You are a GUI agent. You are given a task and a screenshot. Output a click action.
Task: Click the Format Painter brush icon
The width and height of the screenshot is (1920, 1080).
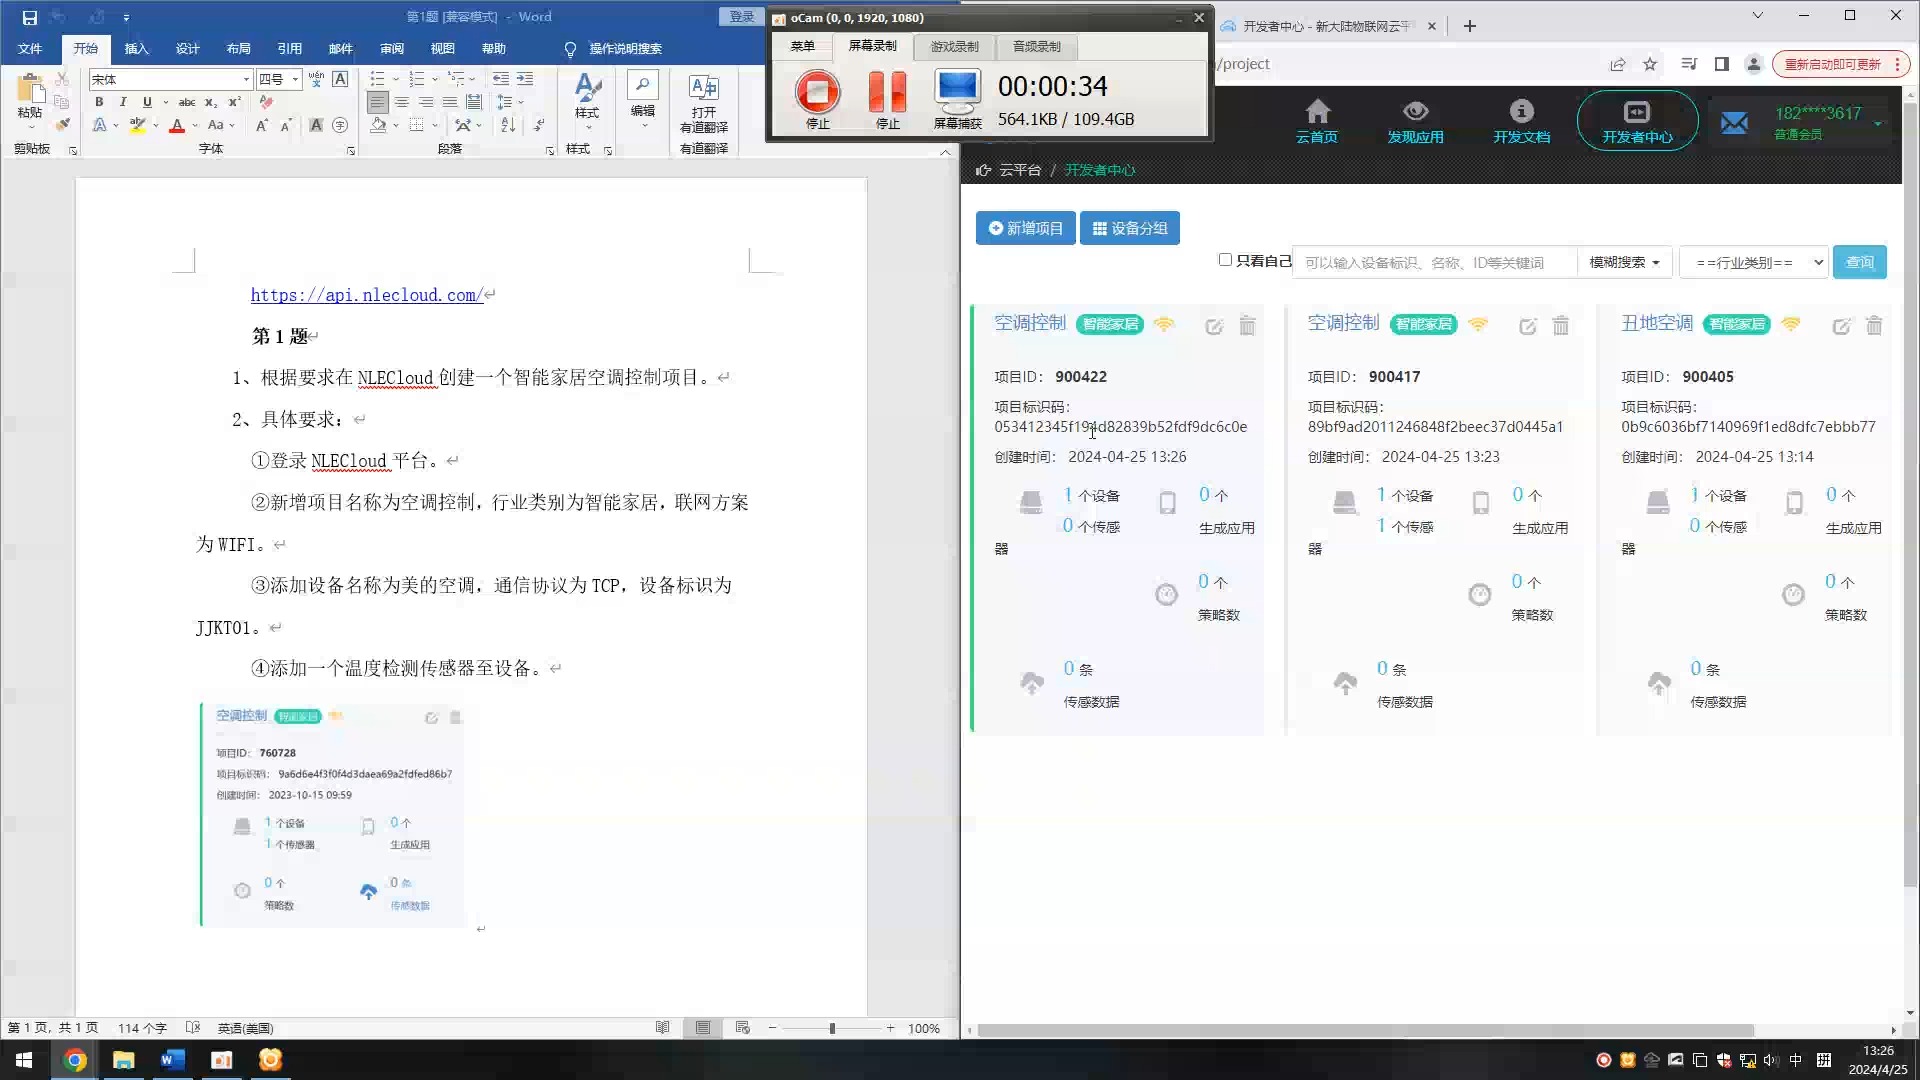coord(63,125)
